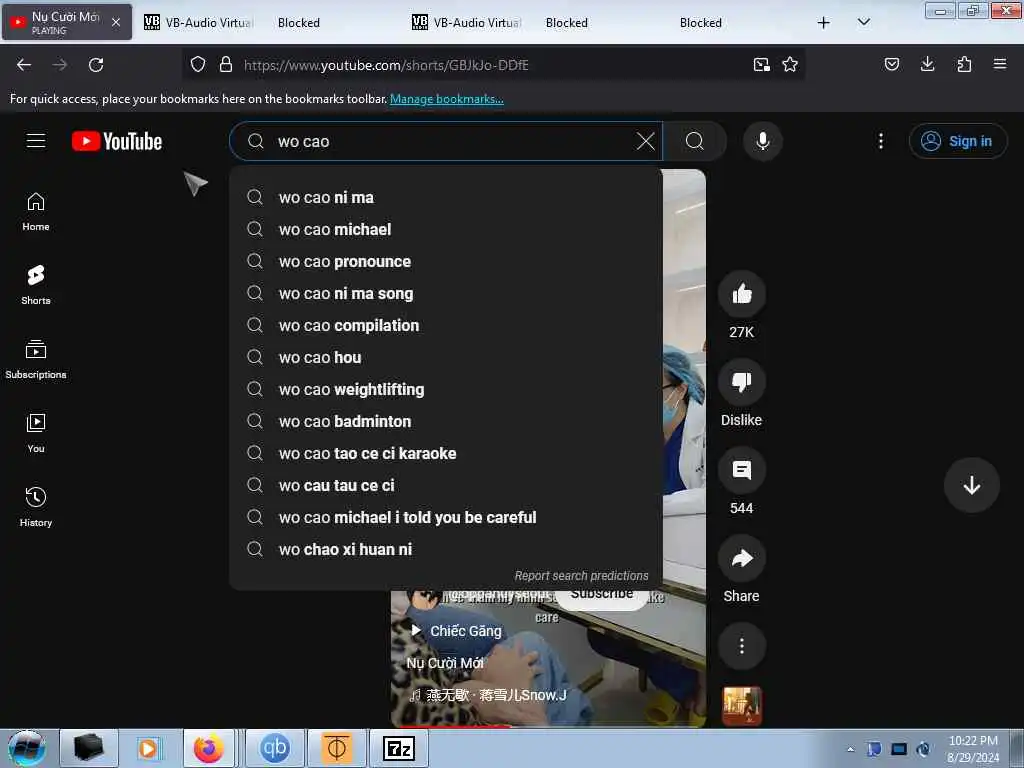Open the You section in the sidebar
The width and height of the screenshot is (1024, 768).
(36, 433)
